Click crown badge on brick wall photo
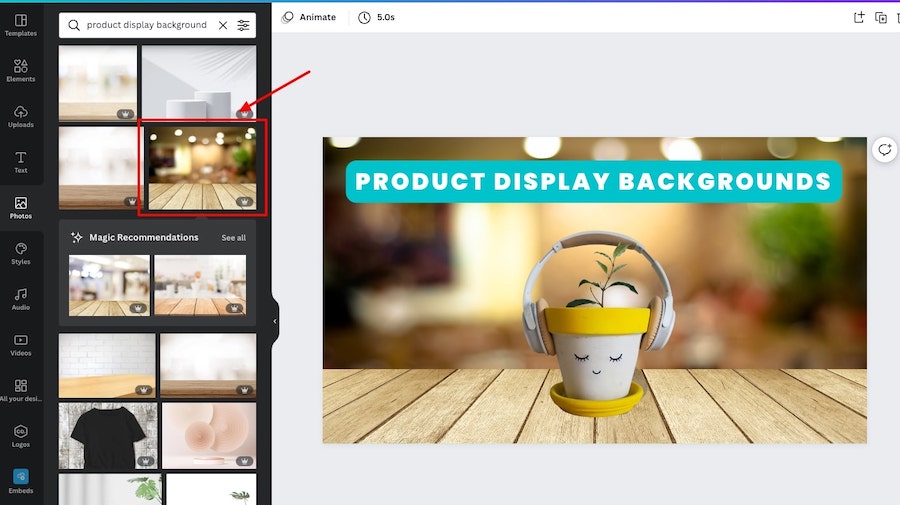 143,390
